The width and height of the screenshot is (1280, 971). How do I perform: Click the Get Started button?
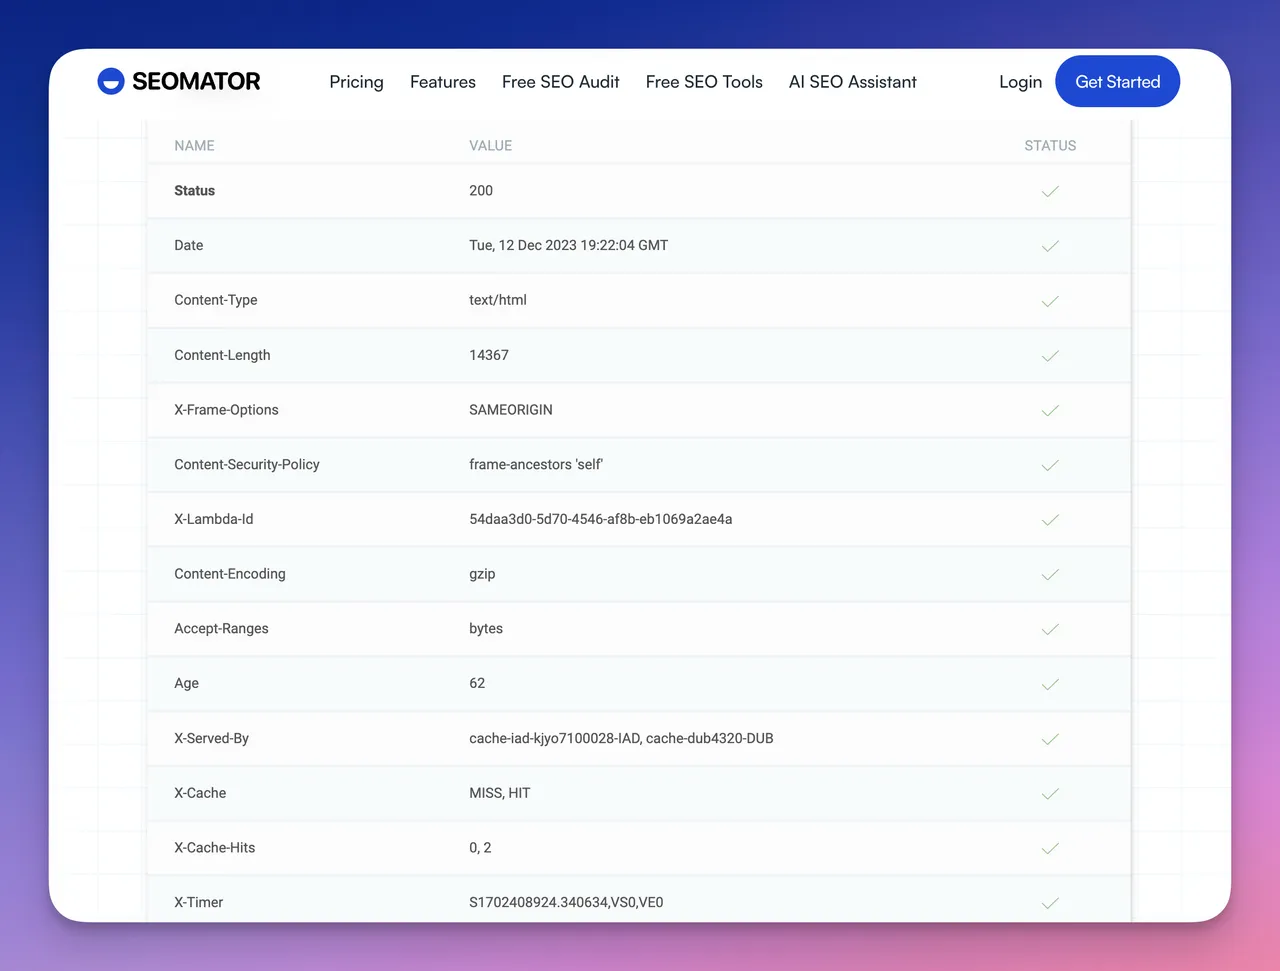pyautogui.click(x=1118, y=82)
